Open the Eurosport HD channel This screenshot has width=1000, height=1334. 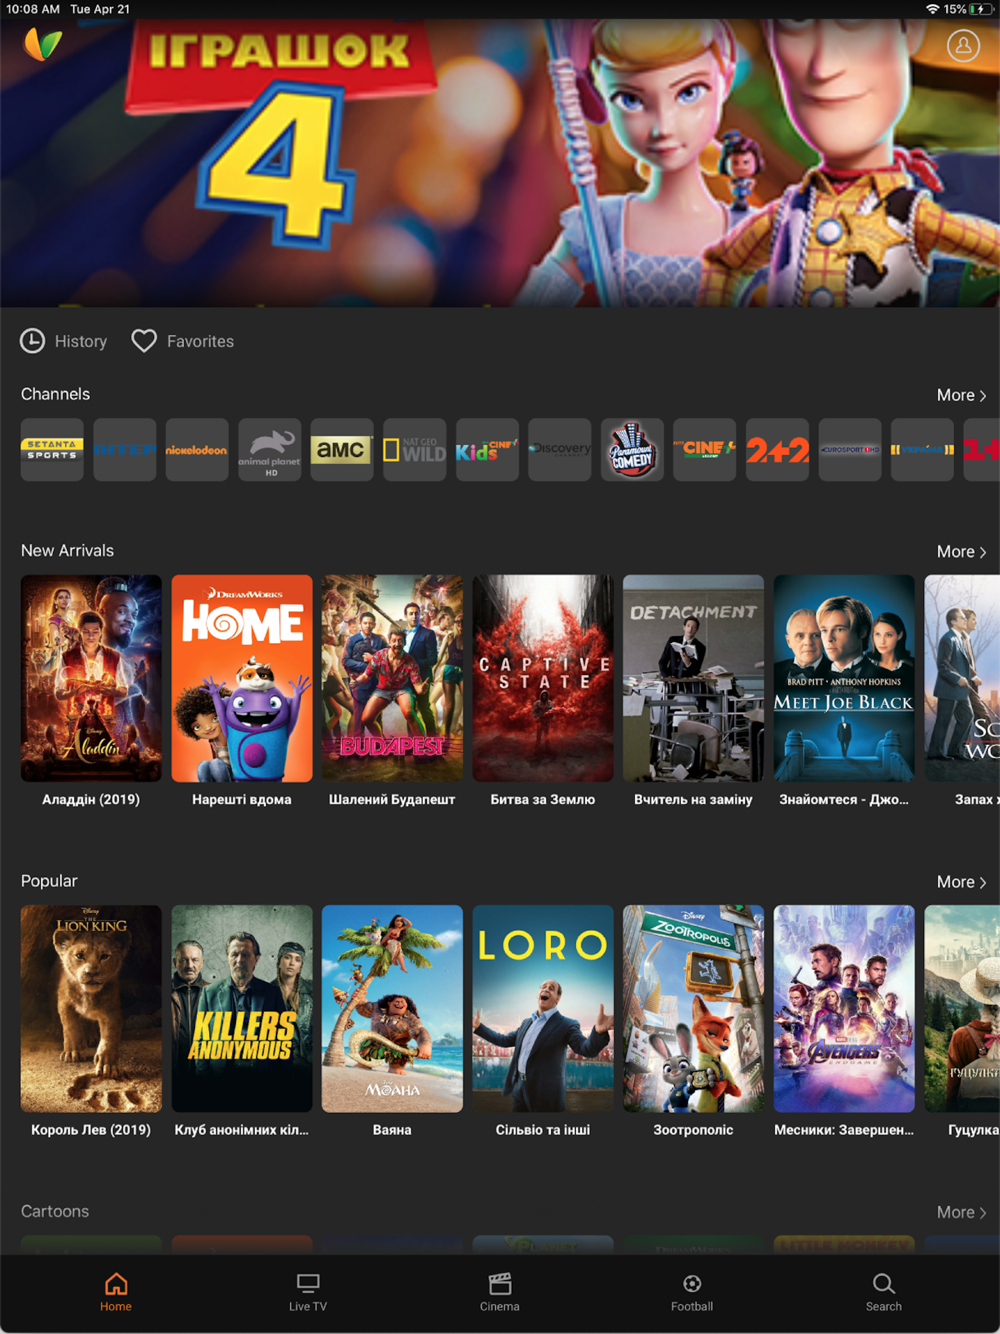pyautogui.click(x=850, y=450)
